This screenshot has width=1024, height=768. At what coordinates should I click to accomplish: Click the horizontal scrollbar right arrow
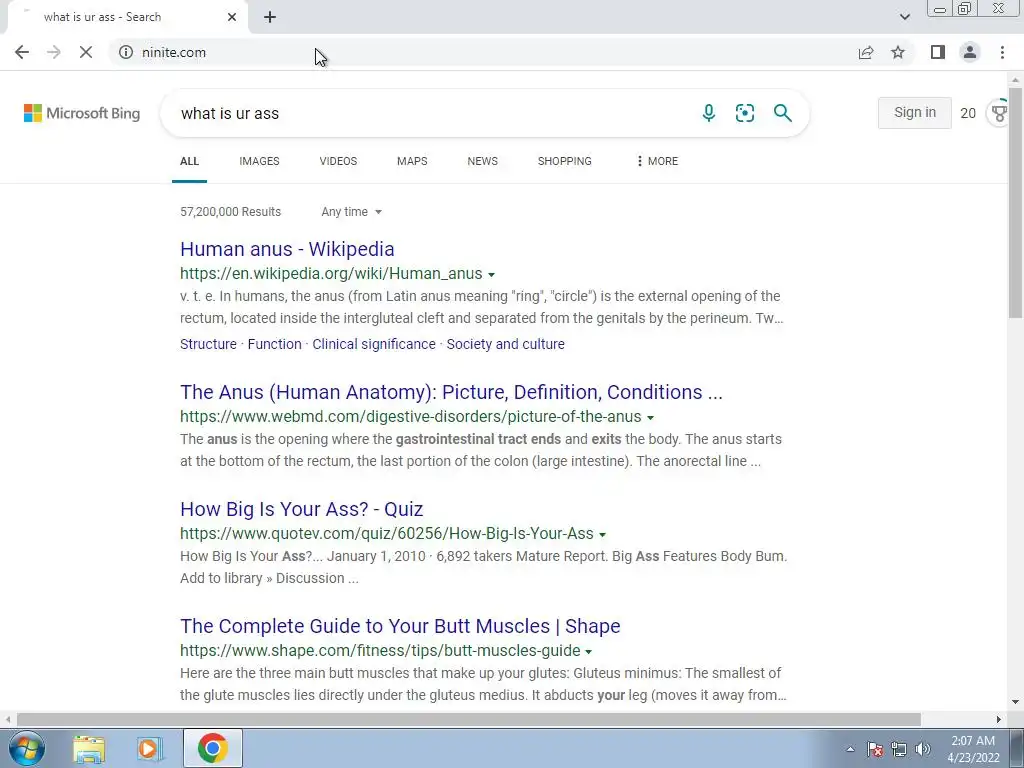click(x=999, y=720)
